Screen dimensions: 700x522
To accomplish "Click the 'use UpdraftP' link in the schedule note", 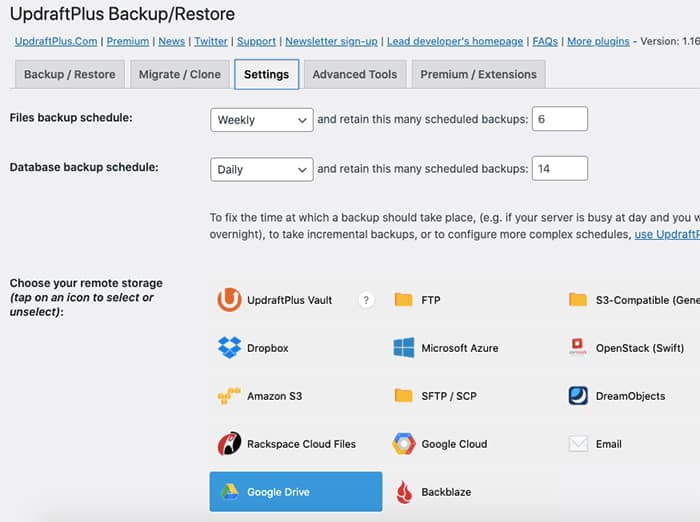I will point(667,234).
